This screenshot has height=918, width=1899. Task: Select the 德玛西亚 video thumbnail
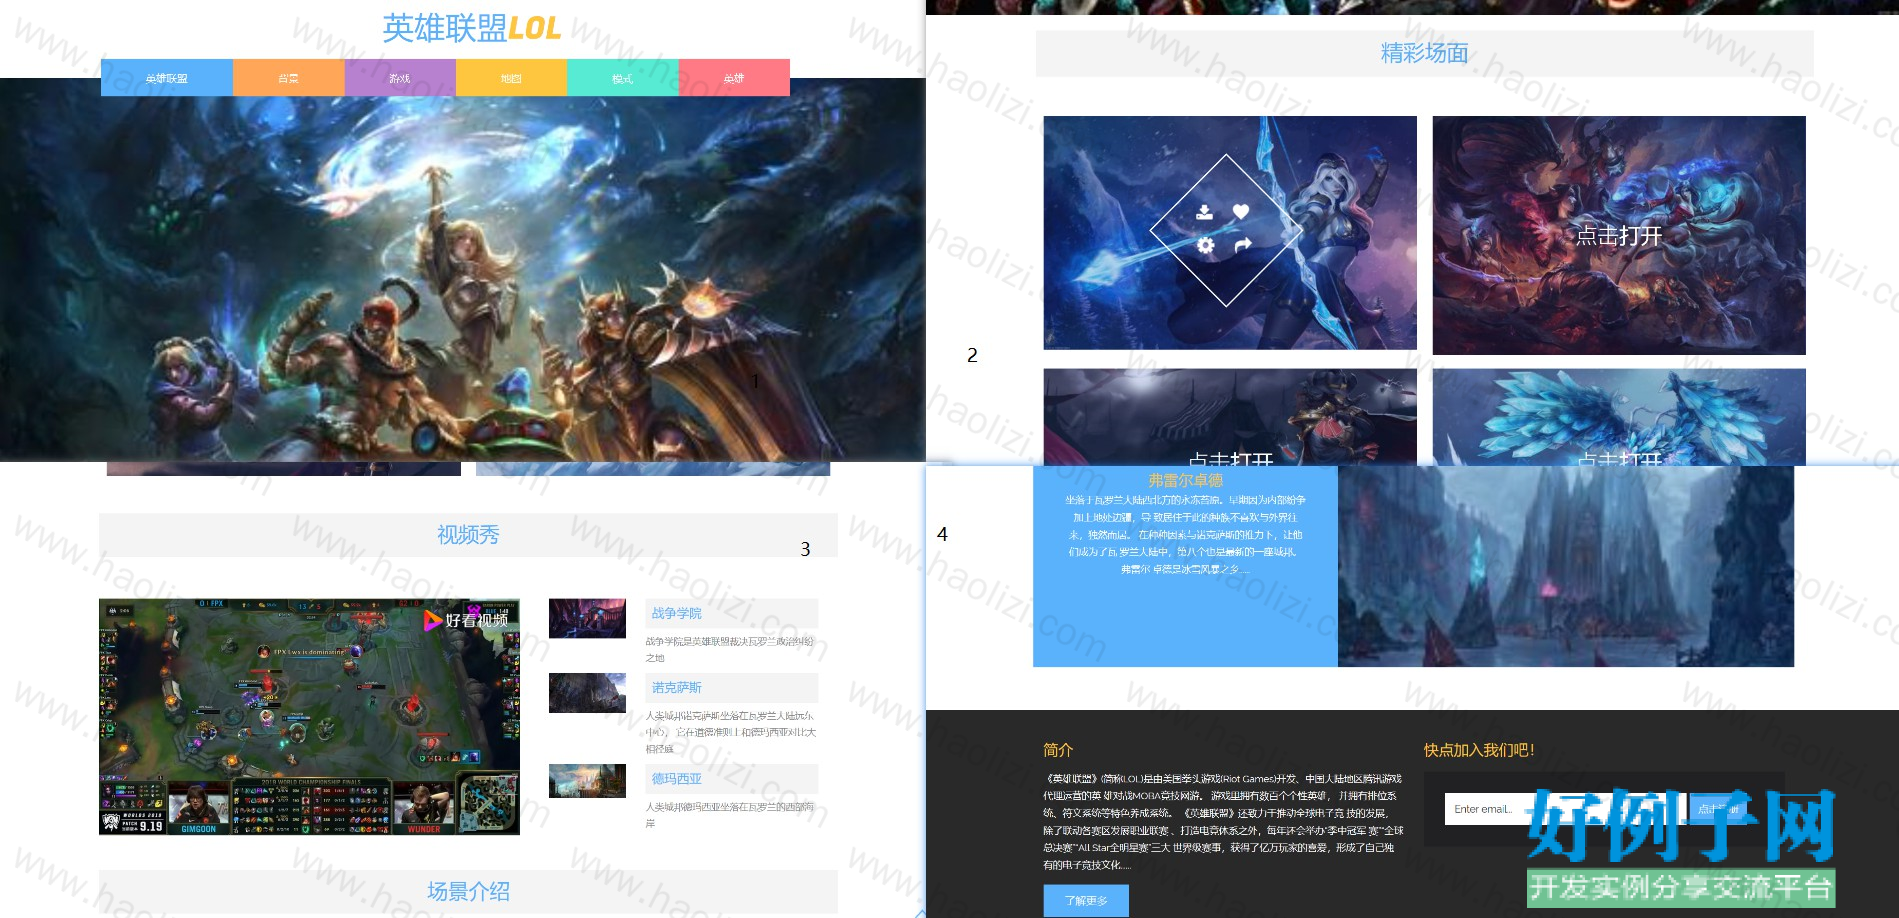point(587,781)
